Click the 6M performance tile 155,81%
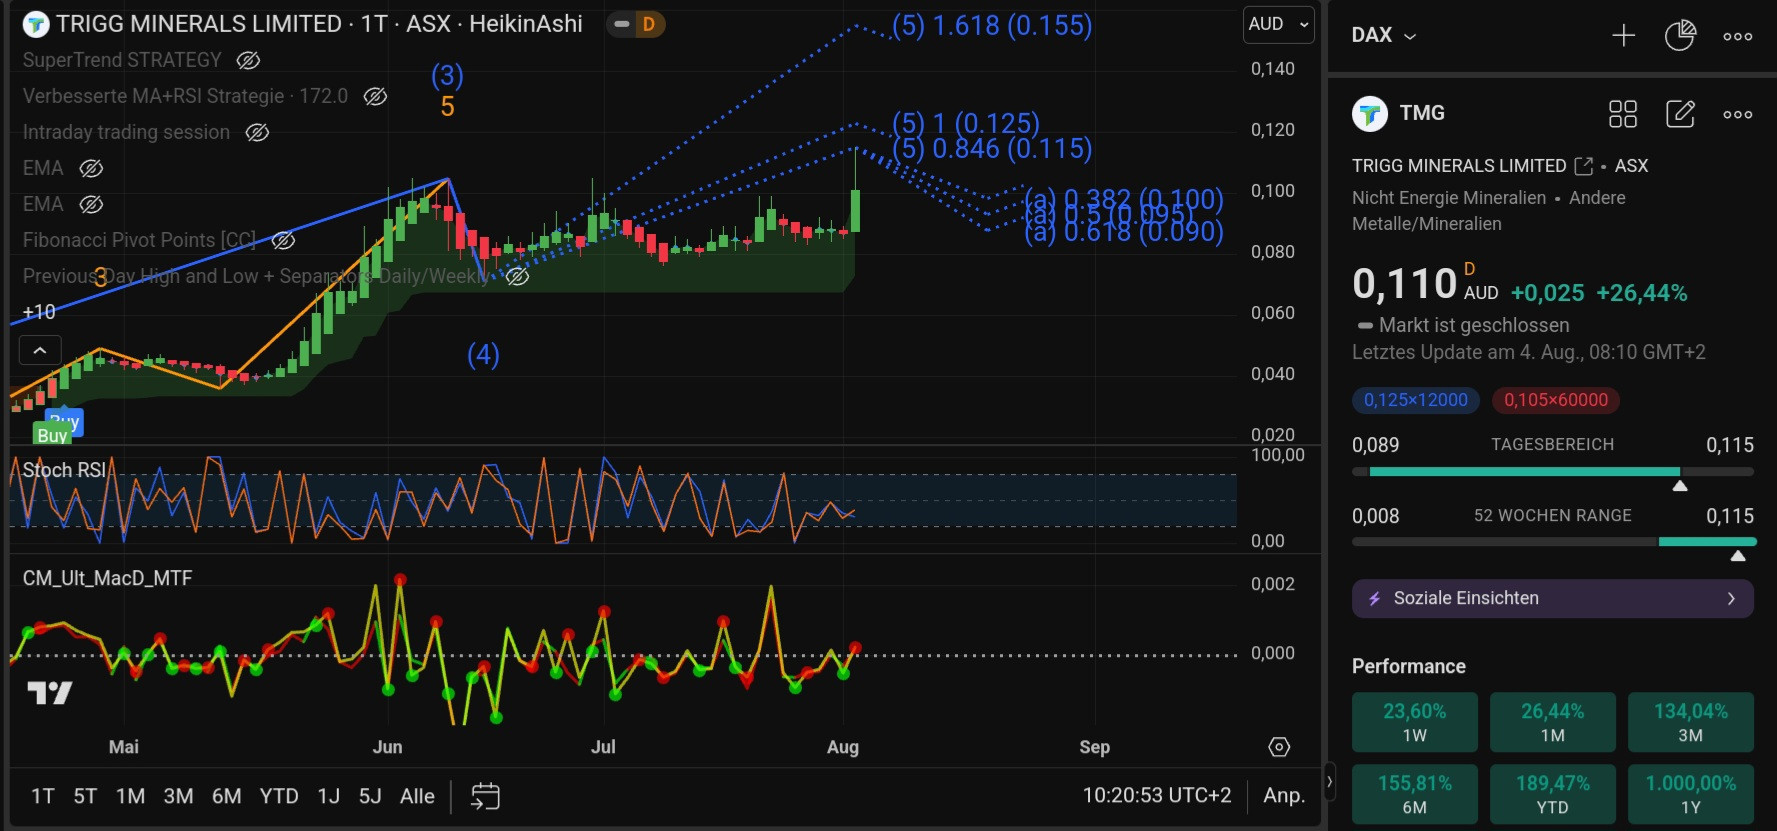The image size is (1777, 831). (1414, 794)
